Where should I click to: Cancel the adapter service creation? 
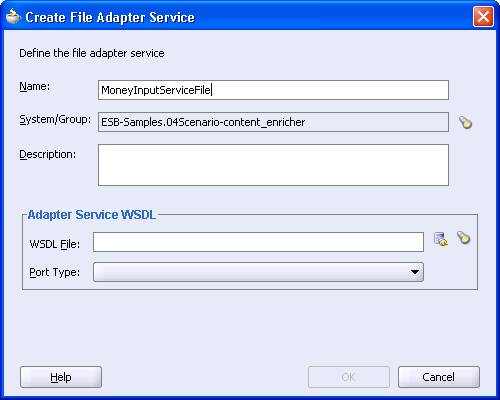click(x=439, y=377)
